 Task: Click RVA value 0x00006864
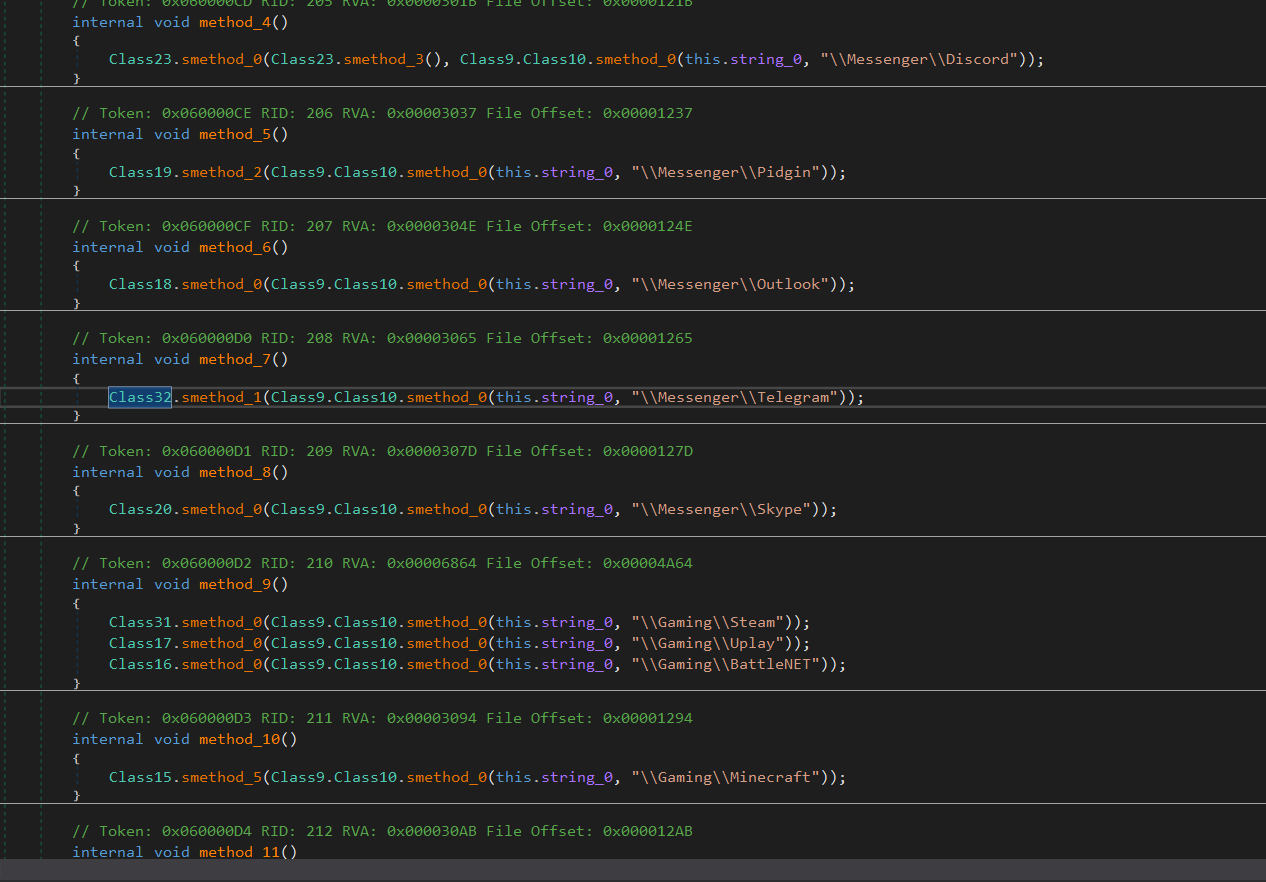pos(432,563)
